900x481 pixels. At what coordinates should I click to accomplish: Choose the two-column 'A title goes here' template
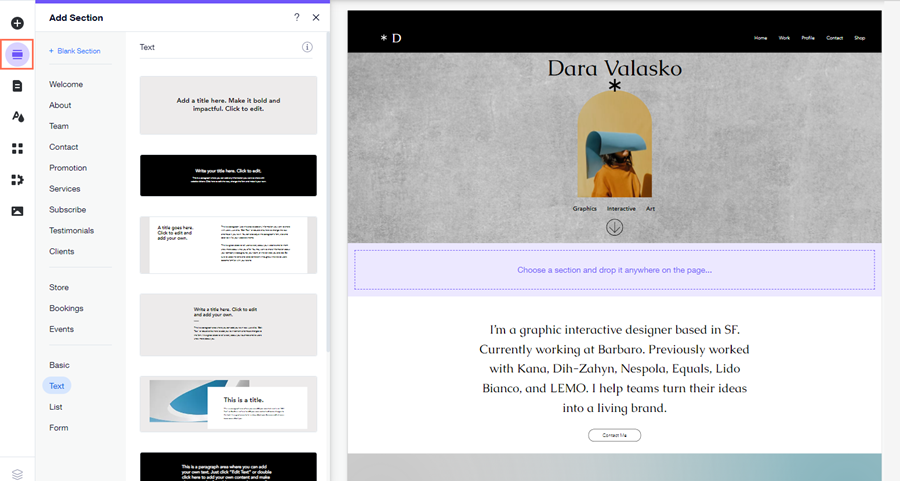(x=228, y=245)
